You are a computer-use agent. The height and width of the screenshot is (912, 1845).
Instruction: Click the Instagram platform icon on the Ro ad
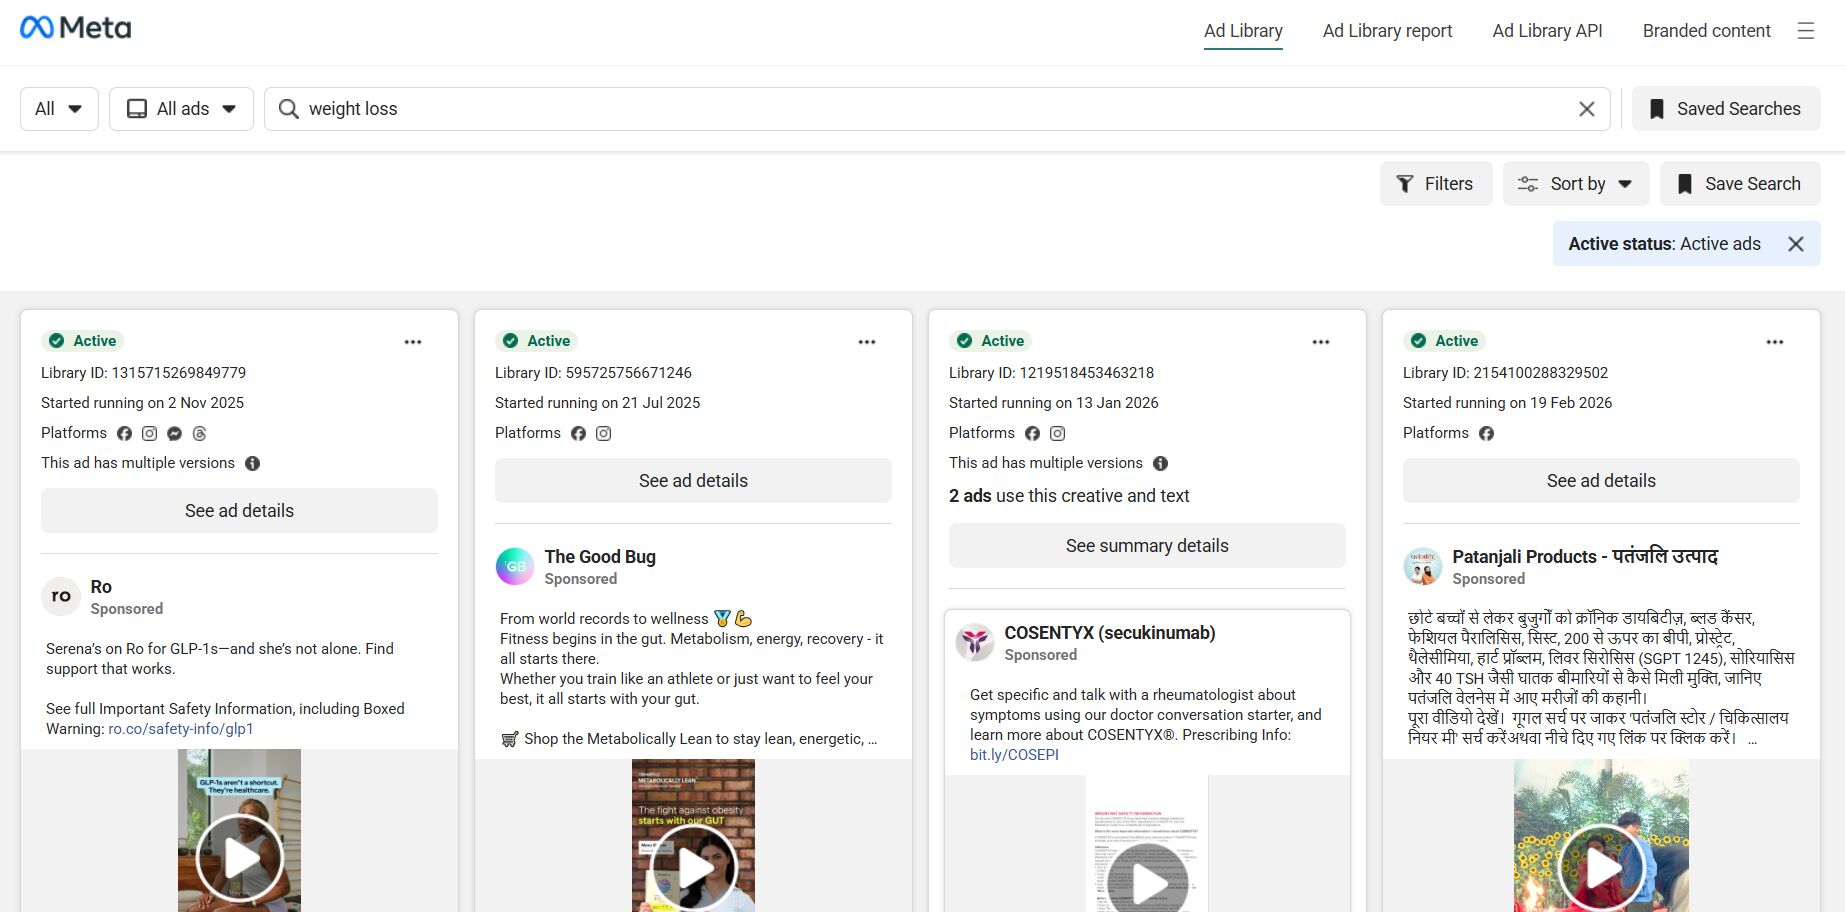tap(149, 434)
